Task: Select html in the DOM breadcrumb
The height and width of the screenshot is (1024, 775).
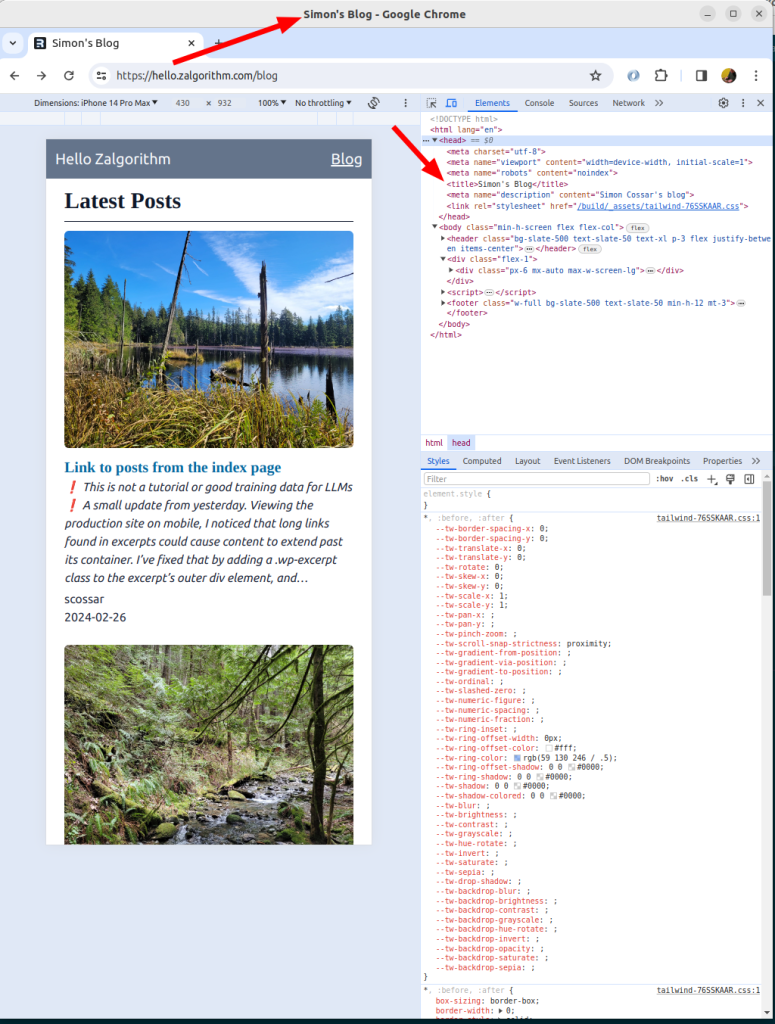Action: [x=434, y=443]
